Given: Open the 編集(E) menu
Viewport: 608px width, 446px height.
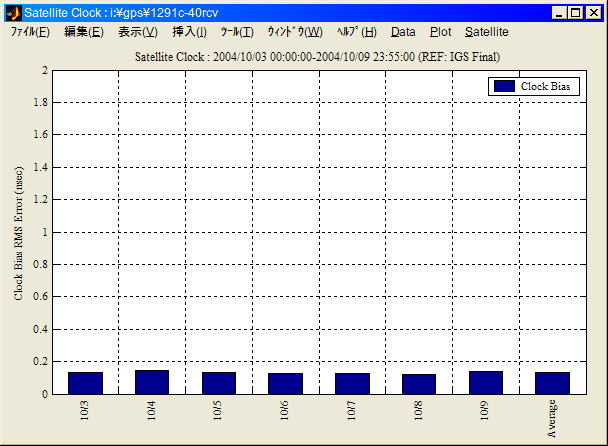Looking at the screenshot, I should coord(83,32).
